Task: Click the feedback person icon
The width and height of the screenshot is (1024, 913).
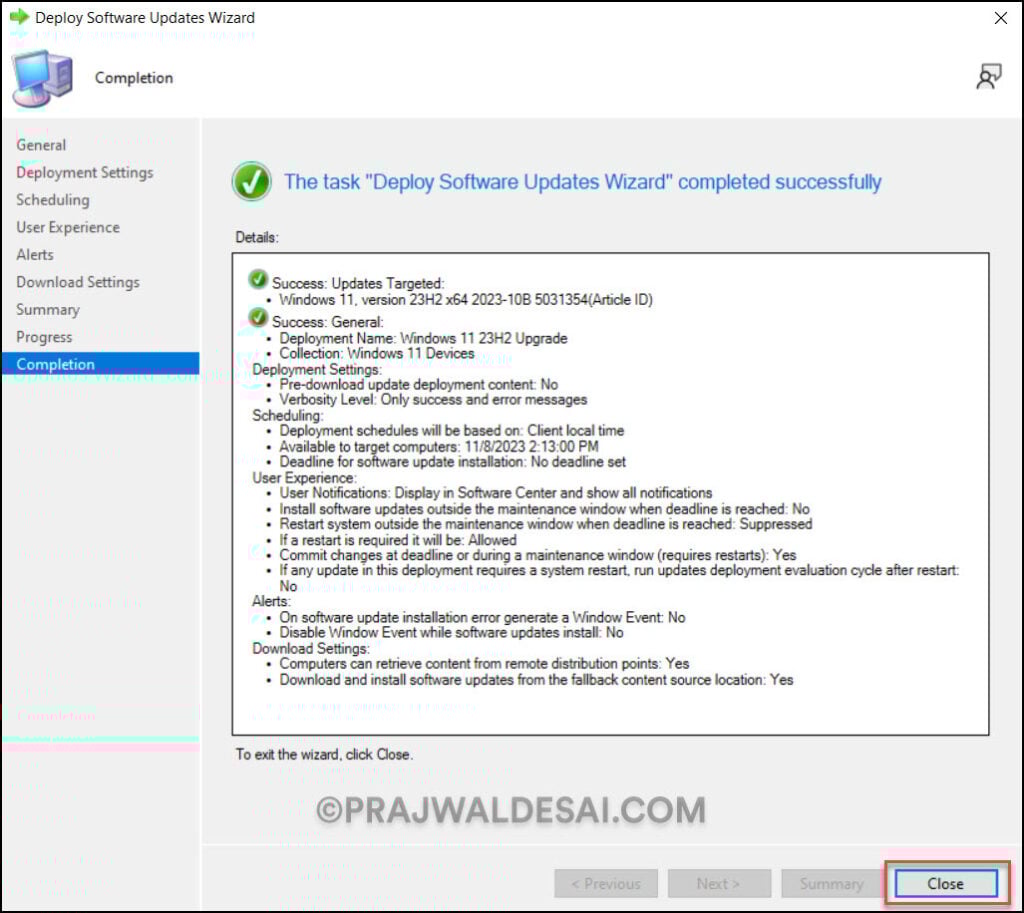Action: click(x=989, y=76)
